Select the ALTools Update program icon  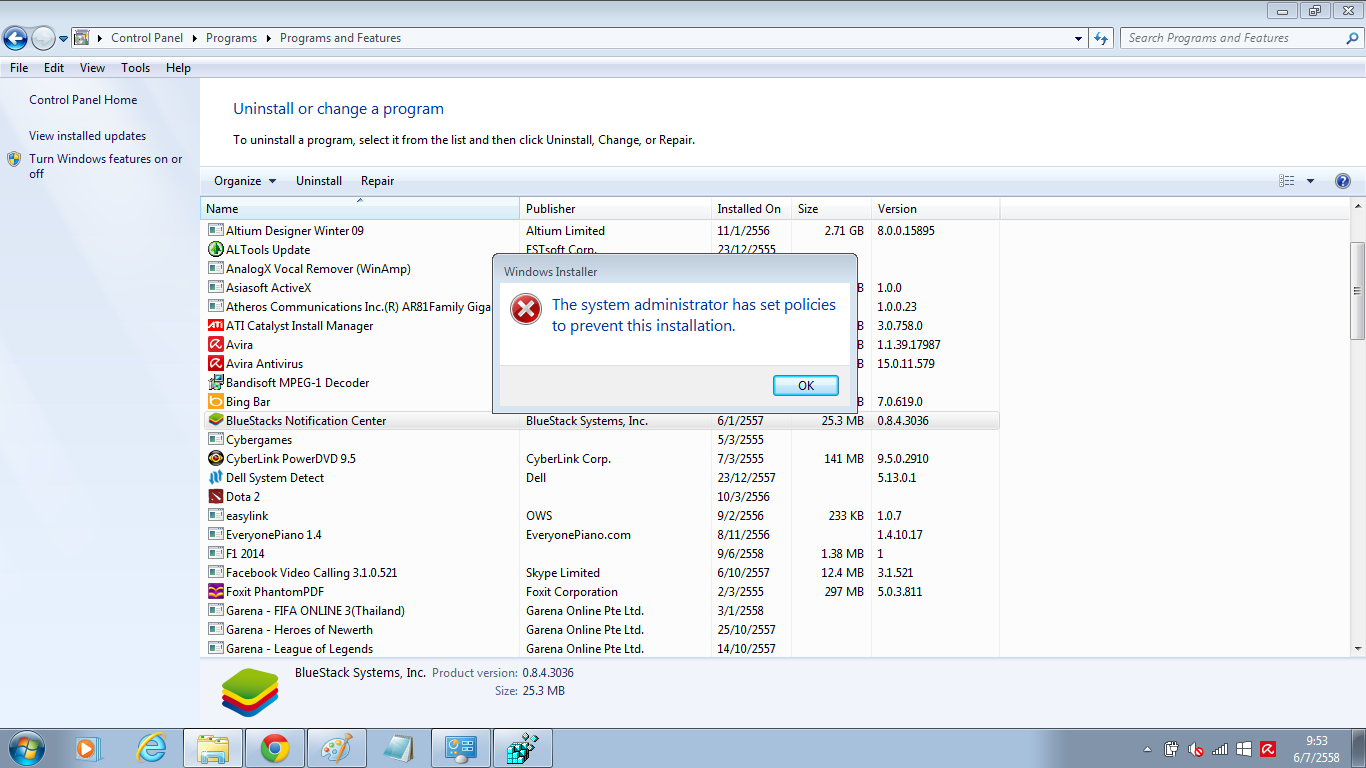click(x=215, y=250)
